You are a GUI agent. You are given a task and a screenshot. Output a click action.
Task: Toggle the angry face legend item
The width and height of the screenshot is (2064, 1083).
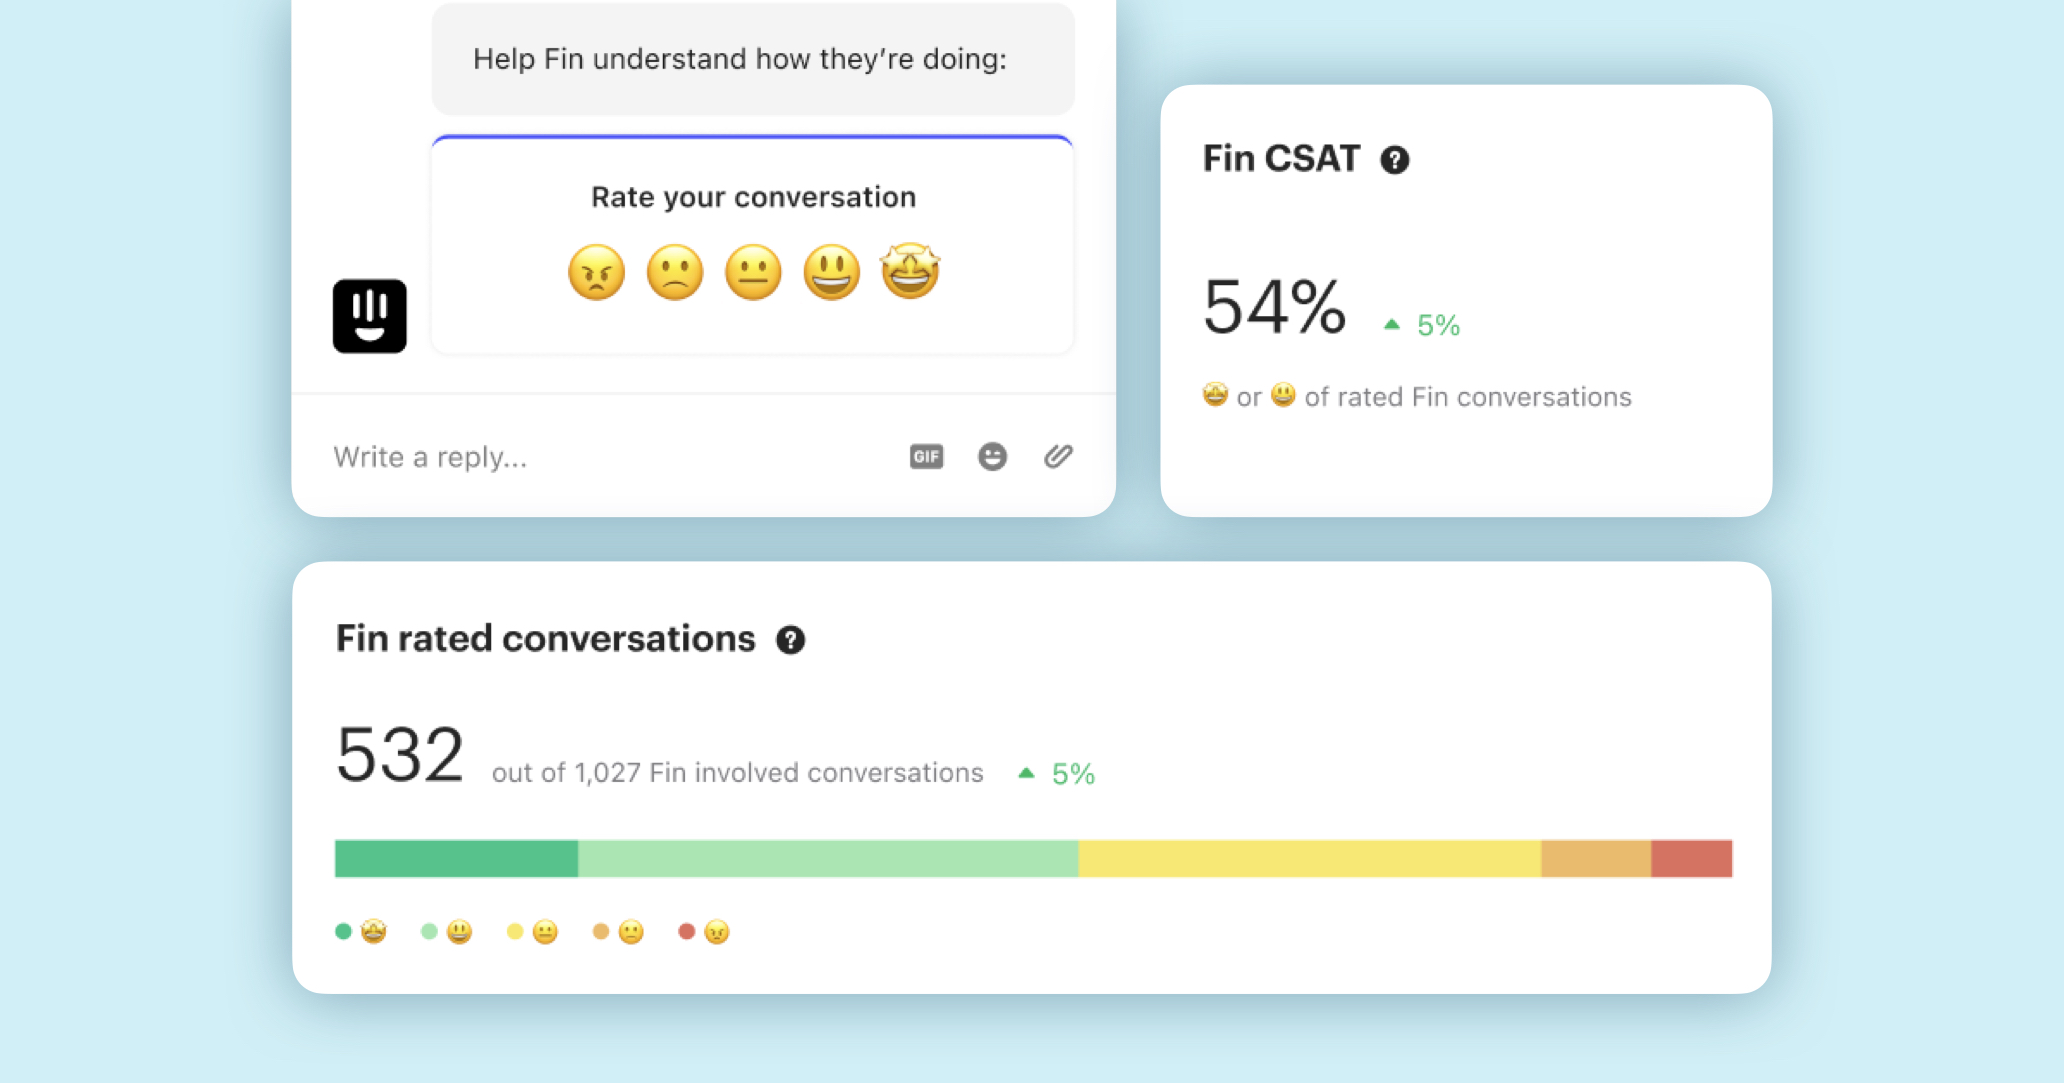coord(704,932)
